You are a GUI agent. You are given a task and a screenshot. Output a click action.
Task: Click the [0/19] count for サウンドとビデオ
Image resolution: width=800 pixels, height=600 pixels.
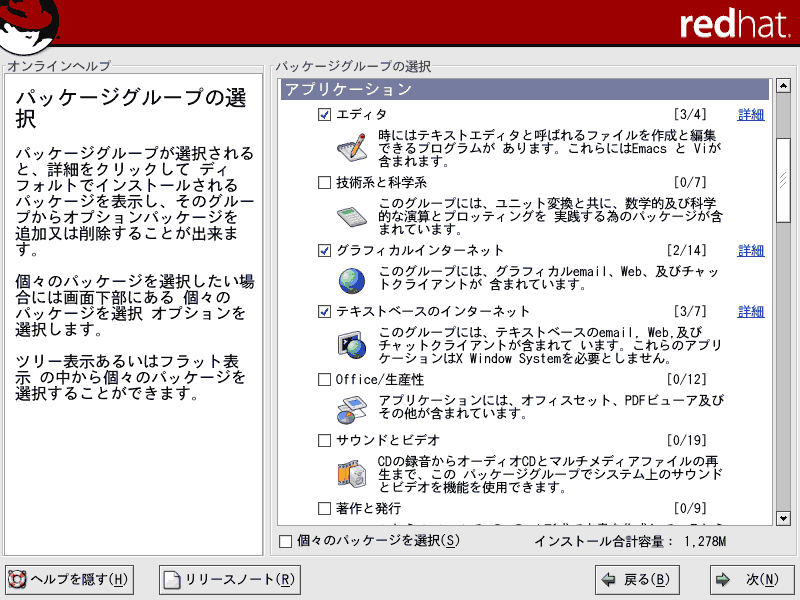(687, 440)
